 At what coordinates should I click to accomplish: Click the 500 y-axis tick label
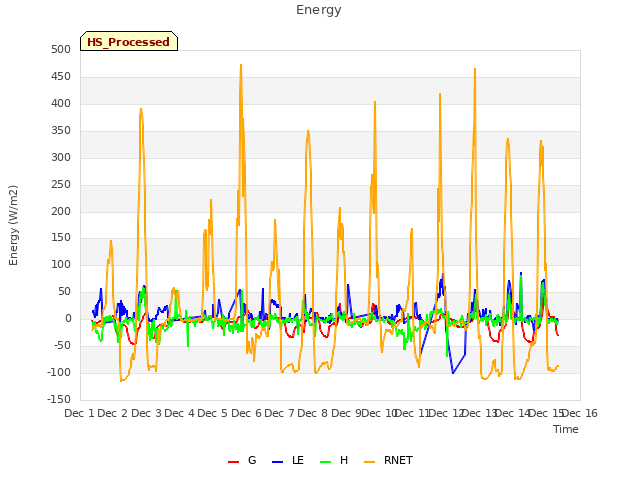click(x=61, y=49)
